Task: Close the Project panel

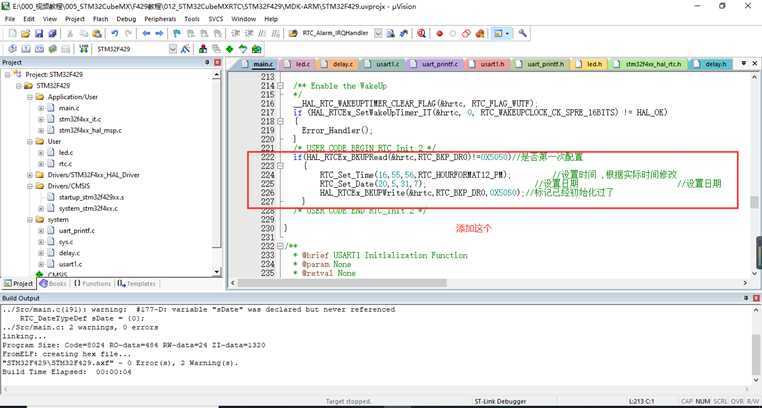Action: [217, 63]
